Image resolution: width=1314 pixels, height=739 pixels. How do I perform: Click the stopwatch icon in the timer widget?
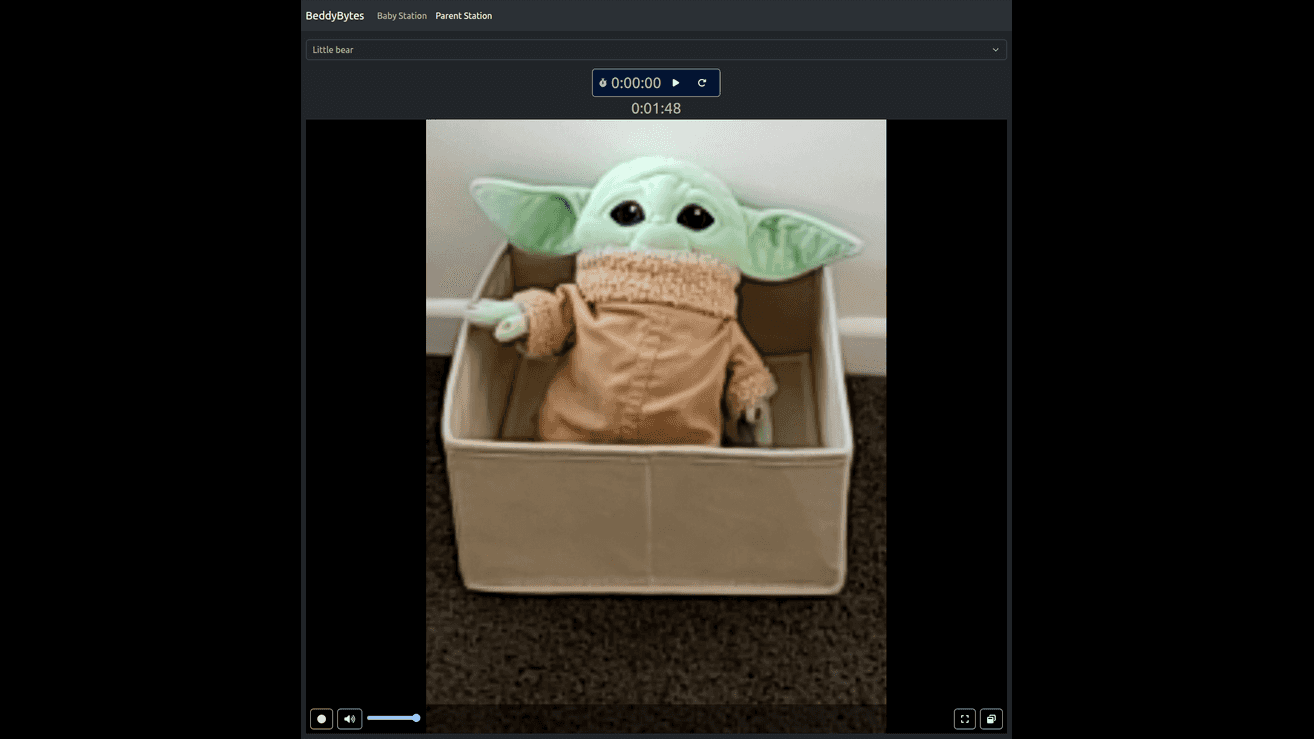(x=601, y=82)
